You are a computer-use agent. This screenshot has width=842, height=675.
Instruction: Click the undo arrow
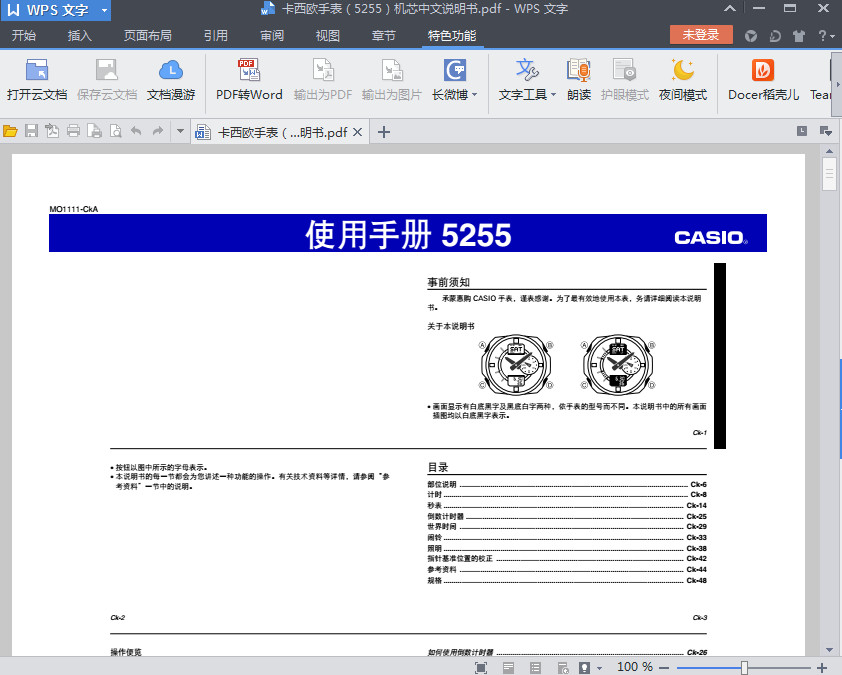point(136,131)
